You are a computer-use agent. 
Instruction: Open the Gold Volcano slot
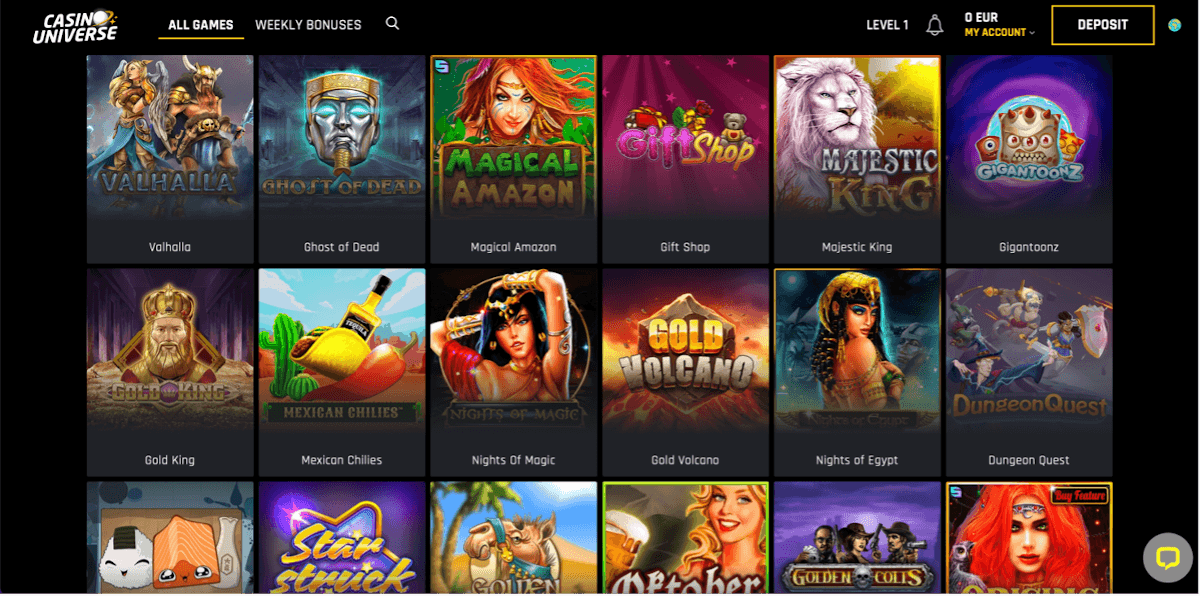(x=685, y=372)
